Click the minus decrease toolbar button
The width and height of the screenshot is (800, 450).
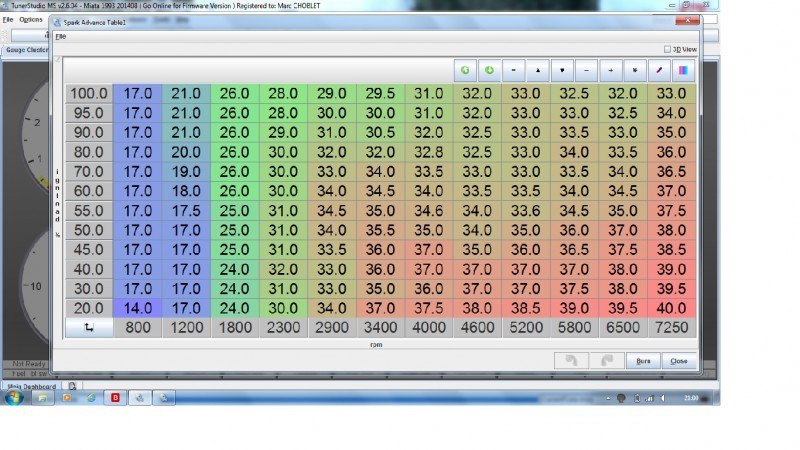click(x=586, y=70)
